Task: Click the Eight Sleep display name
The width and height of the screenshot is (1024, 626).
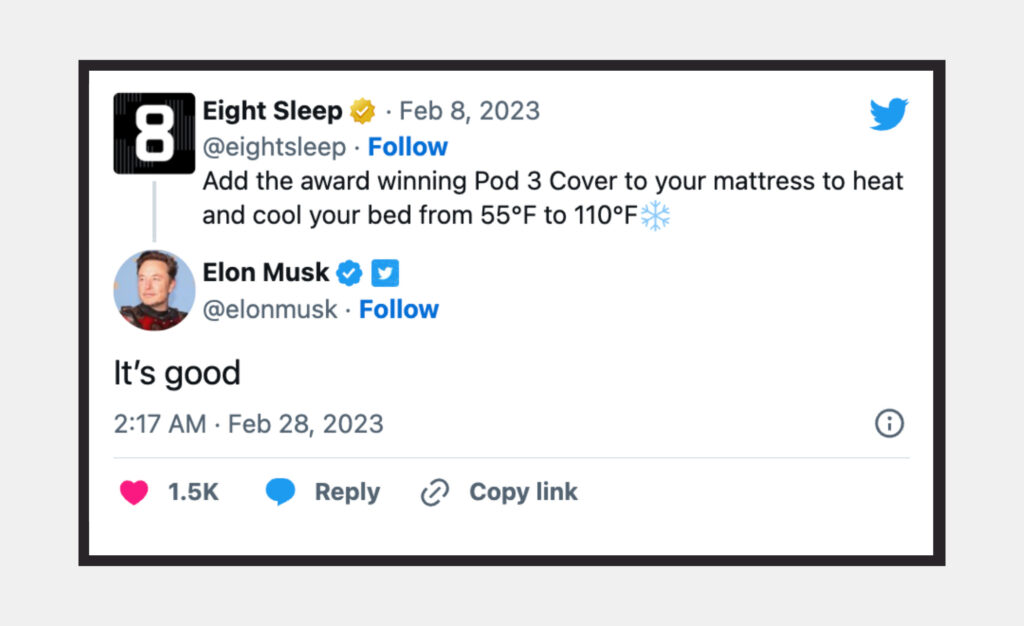Action: tap(272, 111)
